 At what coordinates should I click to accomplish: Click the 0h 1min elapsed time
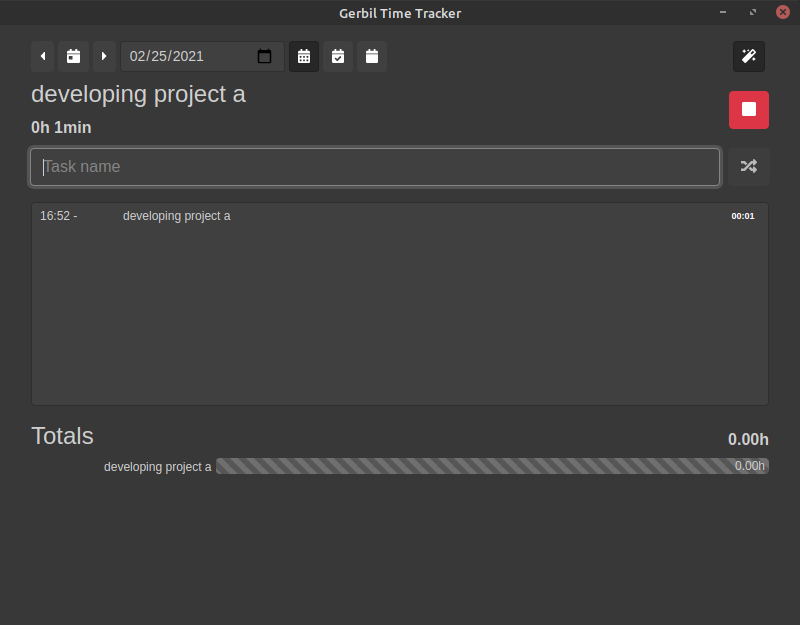[61, 127]
